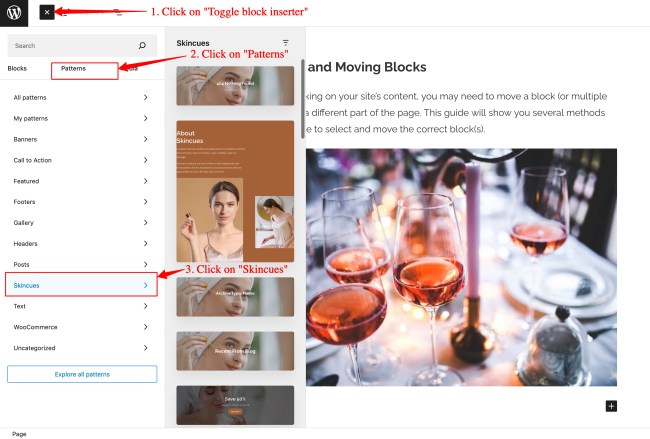Click the search magnifier icon
This screenshot has height=439, width=650.
point(142,45)
